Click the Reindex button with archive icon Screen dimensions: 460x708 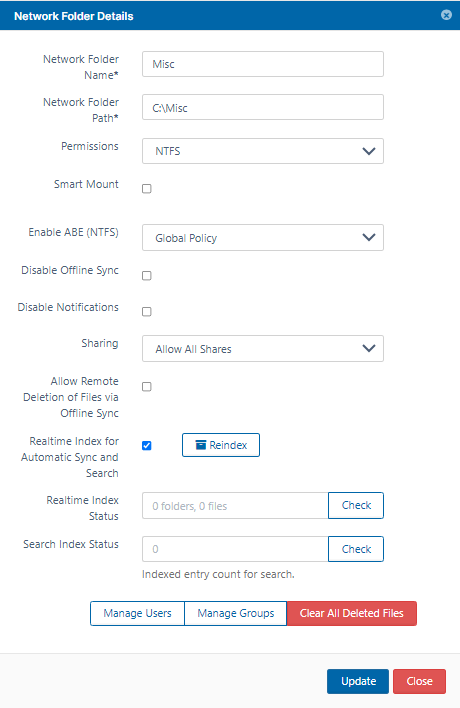pos(221,445)
